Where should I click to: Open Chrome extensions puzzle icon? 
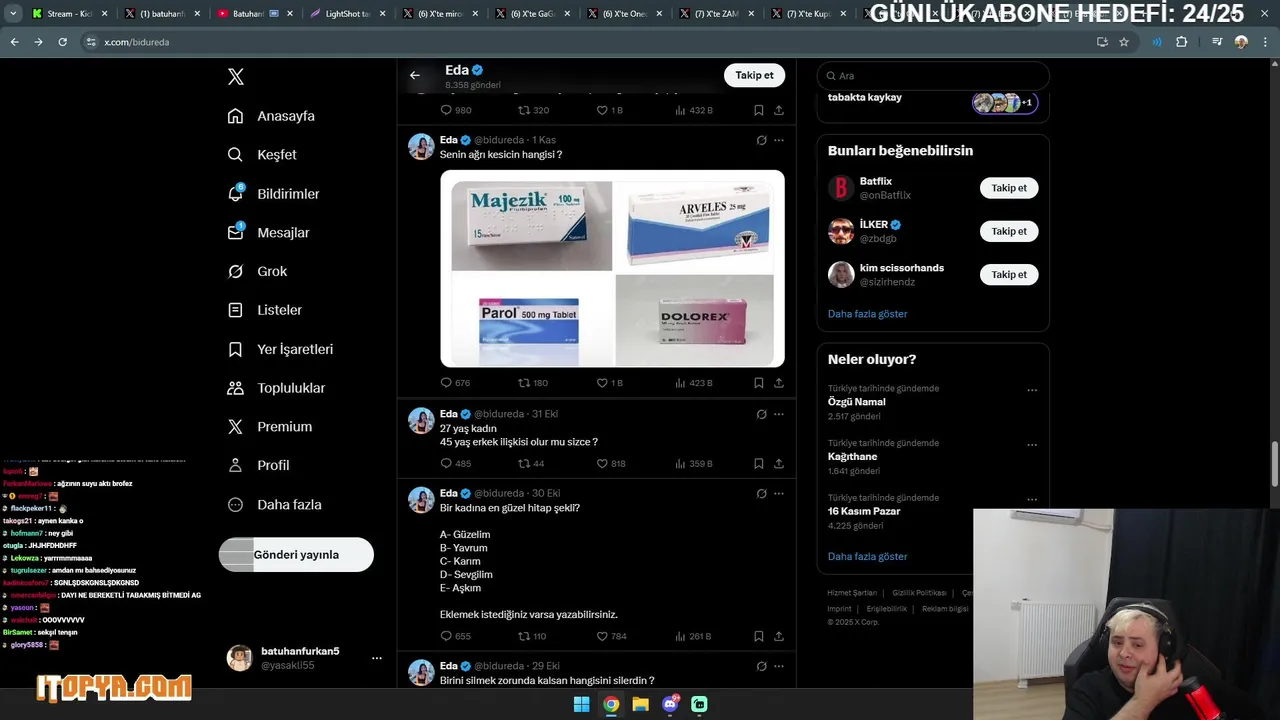(x=1182, y=42)
